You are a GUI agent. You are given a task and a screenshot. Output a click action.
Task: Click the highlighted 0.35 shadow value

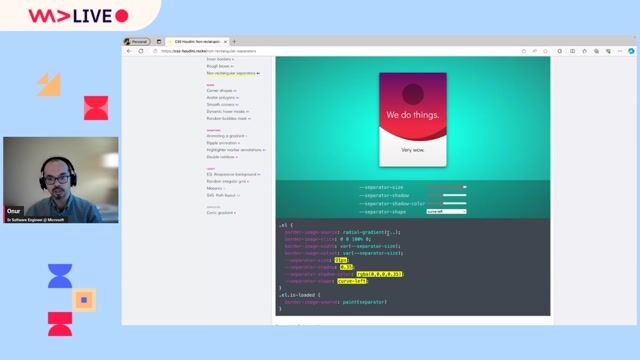point(346,267)
